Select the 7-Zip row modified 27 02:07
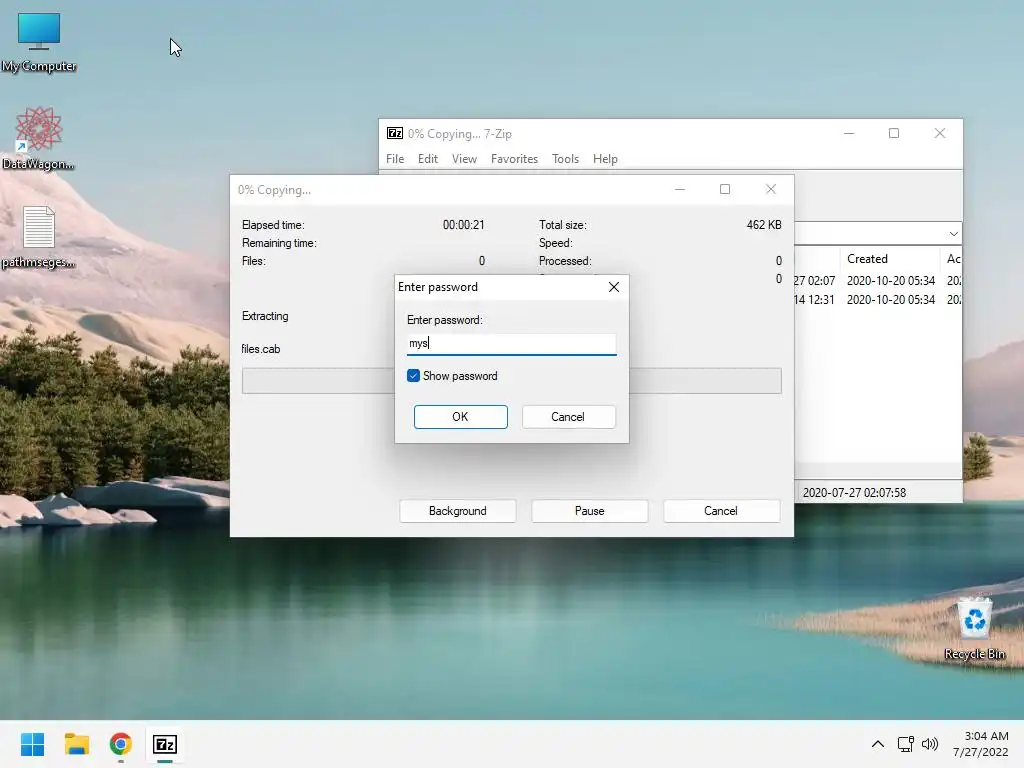The width and height of the screenshot is (1024, 768). 878,281
